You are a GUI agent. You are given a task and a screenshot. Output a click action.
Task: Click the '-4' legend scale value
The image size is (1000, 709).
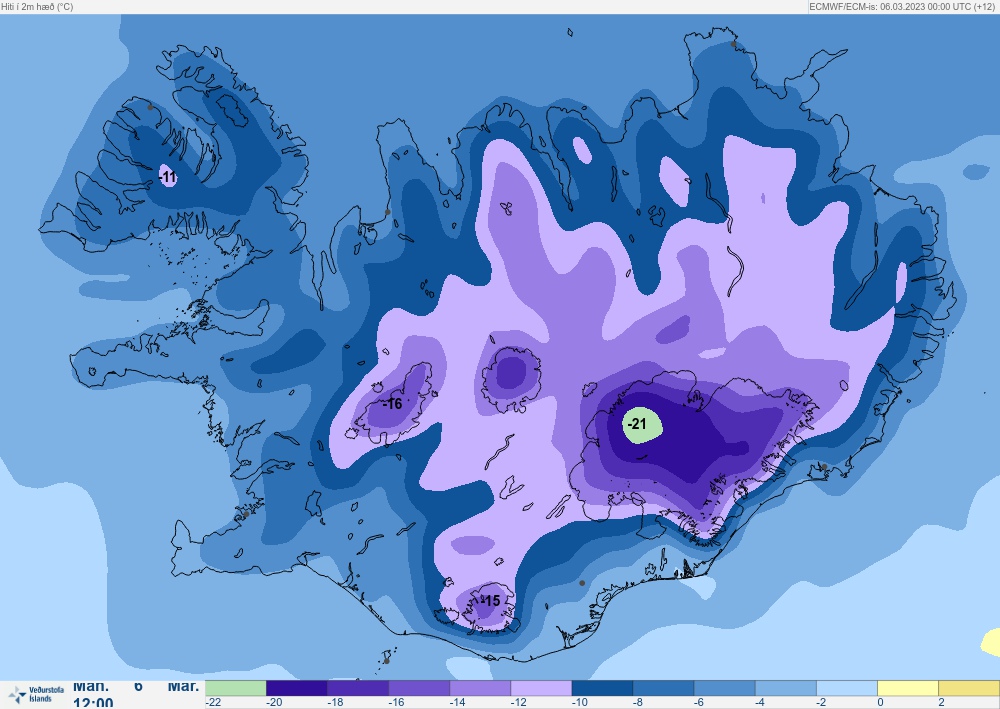click(761, 702)
